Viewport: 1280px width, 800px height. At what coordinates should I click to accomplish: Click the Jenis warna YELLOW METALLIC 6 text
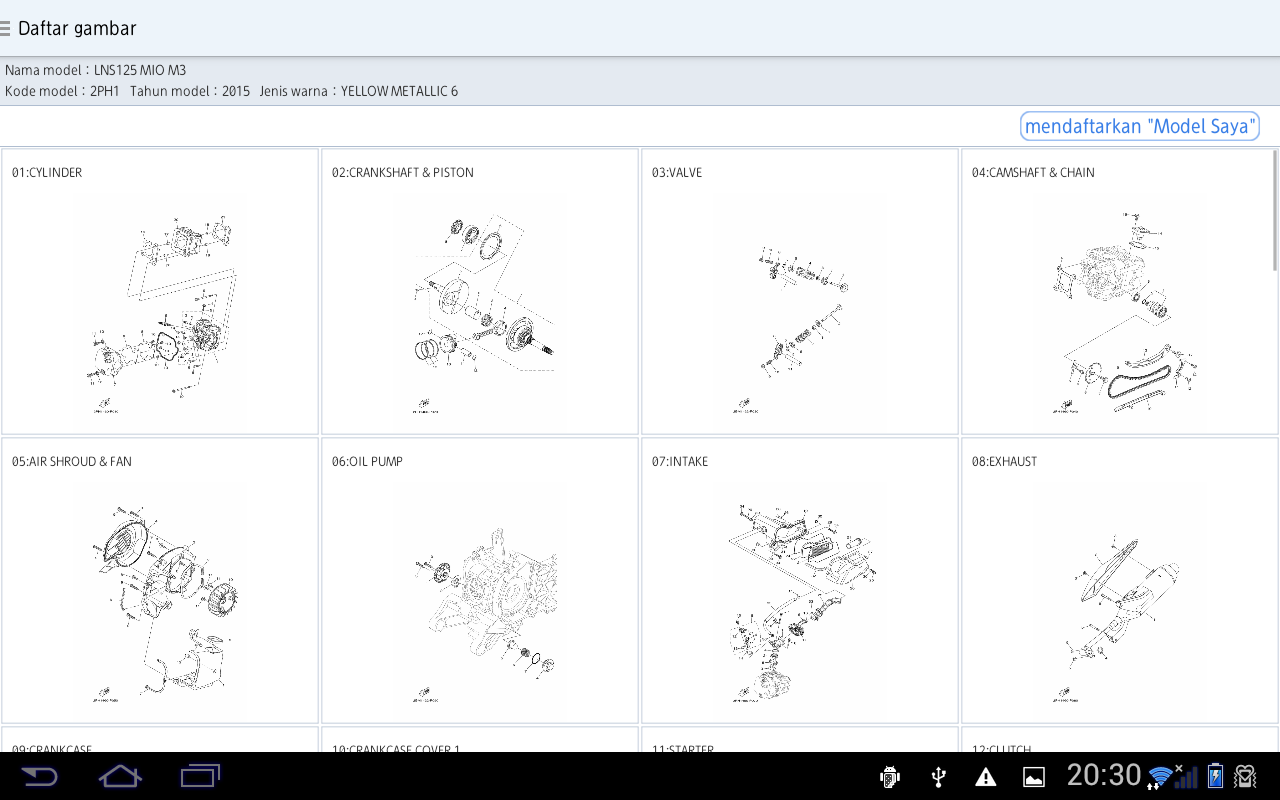tap(358, 91)
